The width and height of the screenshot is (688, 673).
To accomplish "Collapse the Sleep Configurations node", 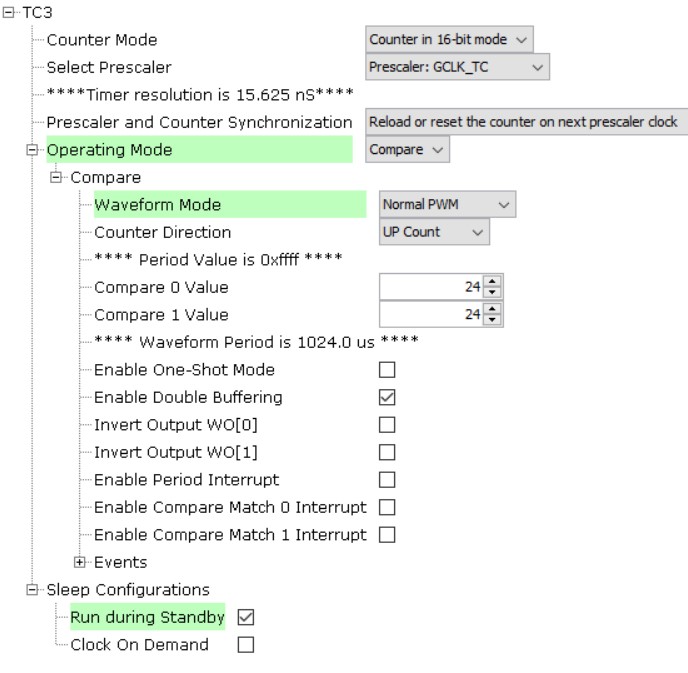I will (33, 590).
